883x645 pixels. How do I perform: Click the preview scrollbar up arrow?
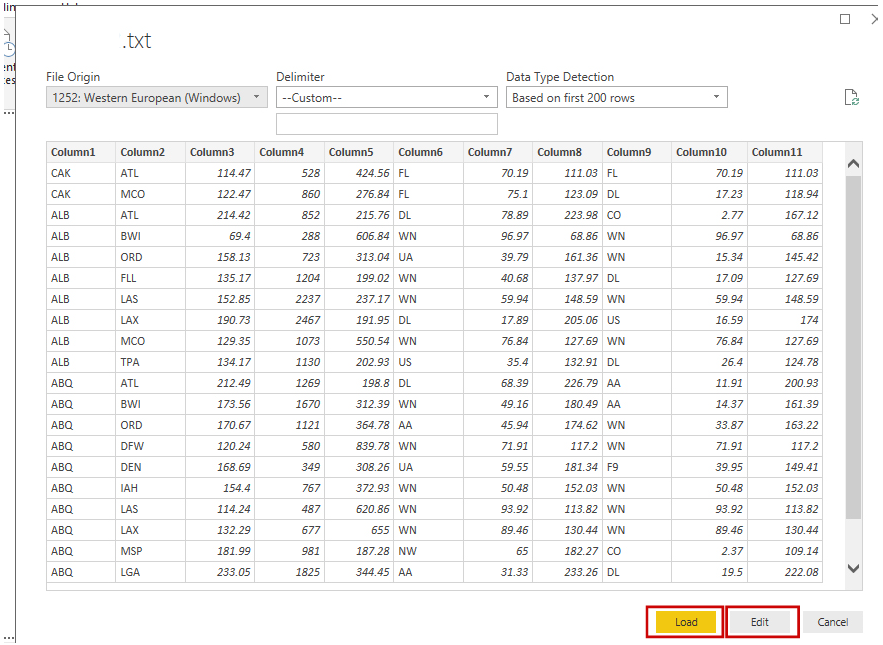pyautogui.click(x=853, y=164)
